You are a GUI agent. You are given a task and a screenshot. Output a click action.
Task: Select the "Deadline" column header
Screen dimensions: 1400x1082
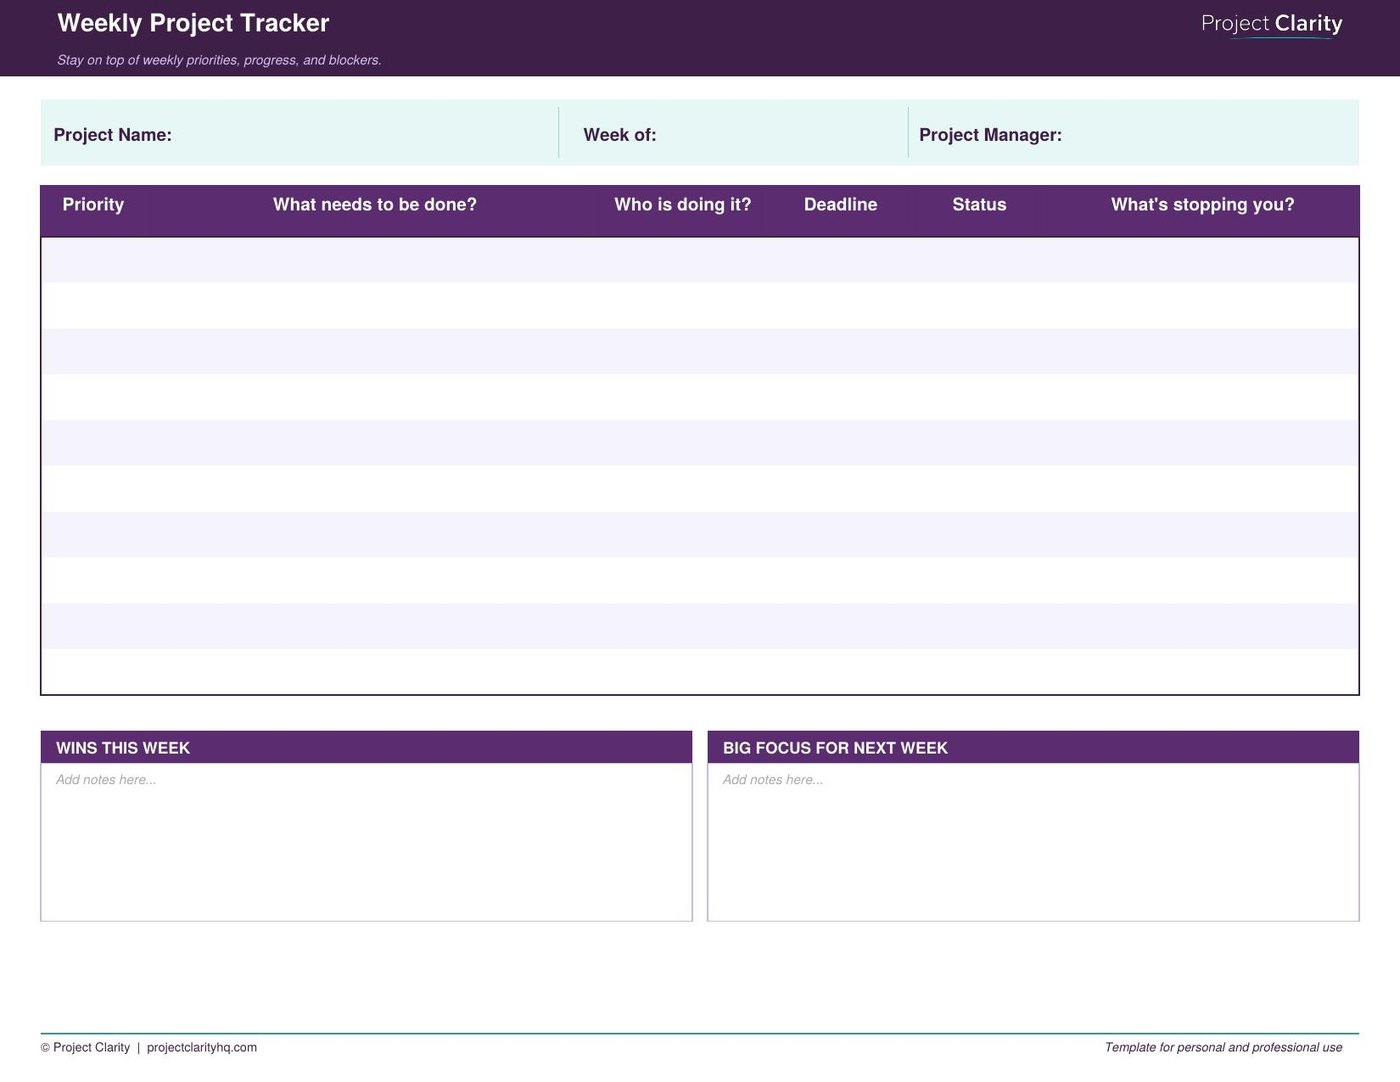click(x=840, y=205)
